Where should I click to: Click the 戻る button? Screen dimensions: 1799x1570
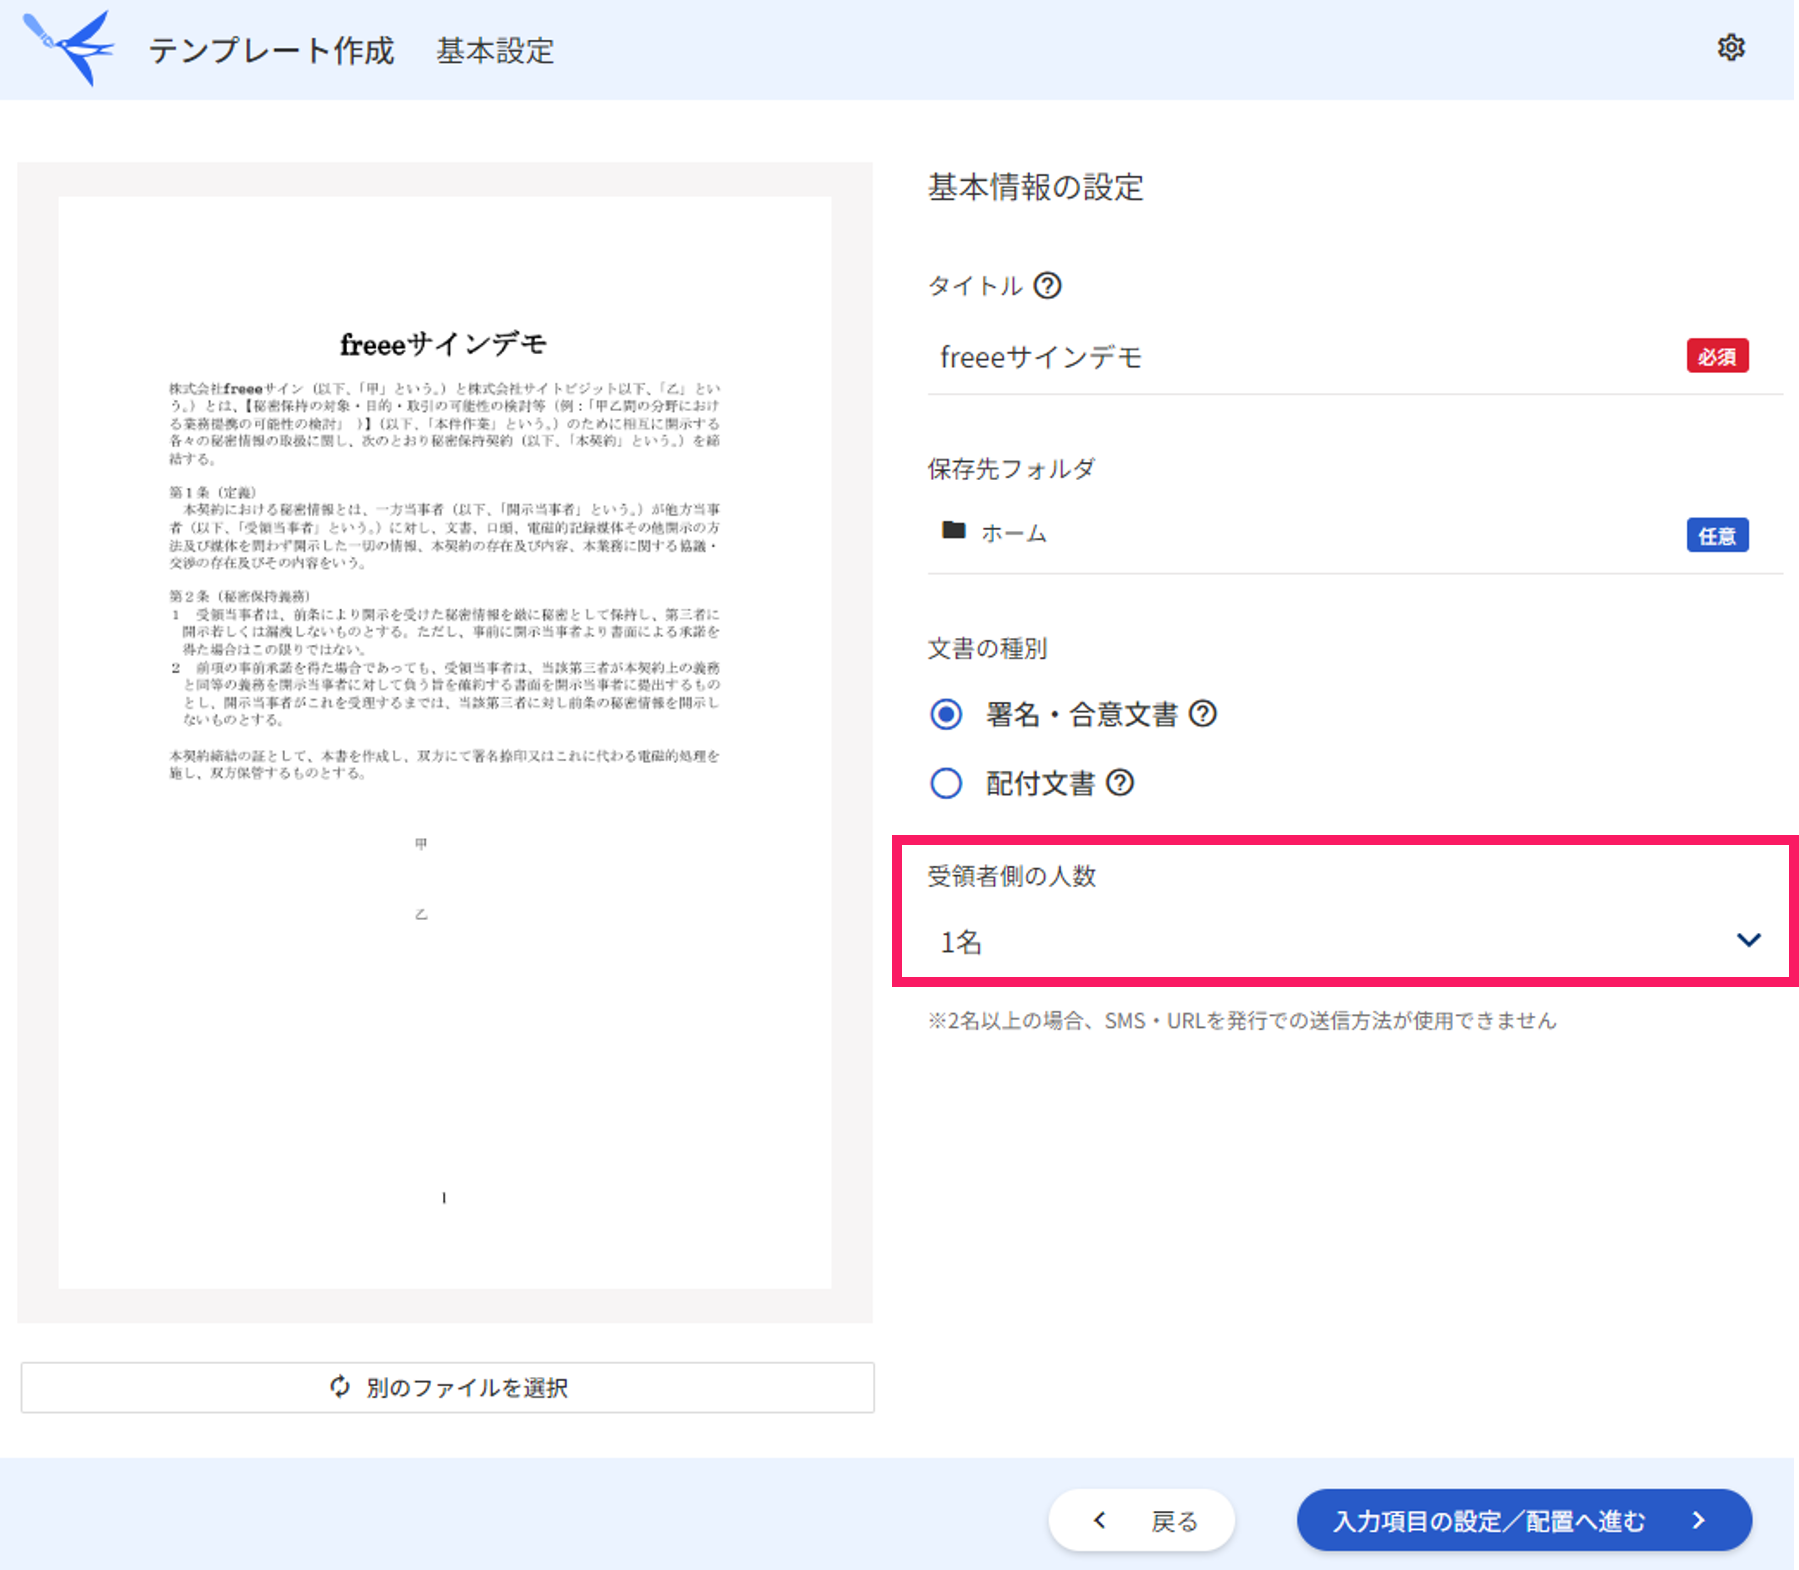tap(1141, 1520)
